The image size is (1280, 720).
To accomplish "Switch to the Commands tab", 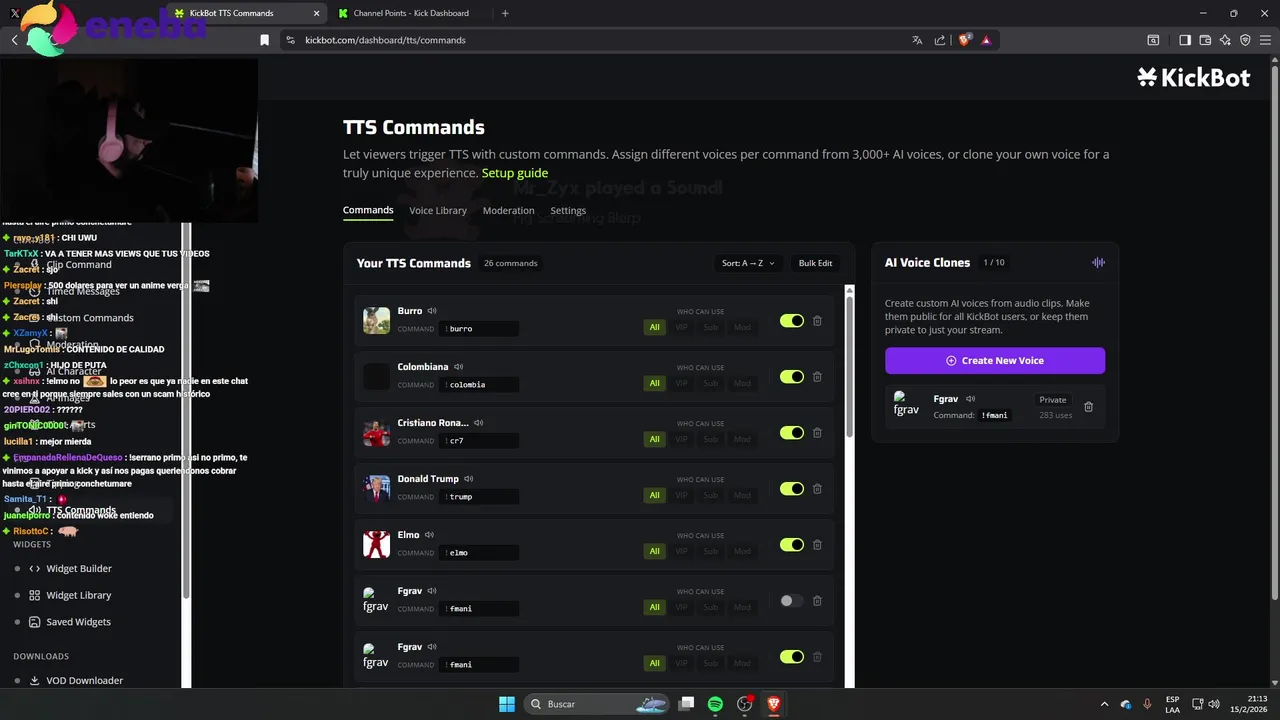I will [368, 210].
